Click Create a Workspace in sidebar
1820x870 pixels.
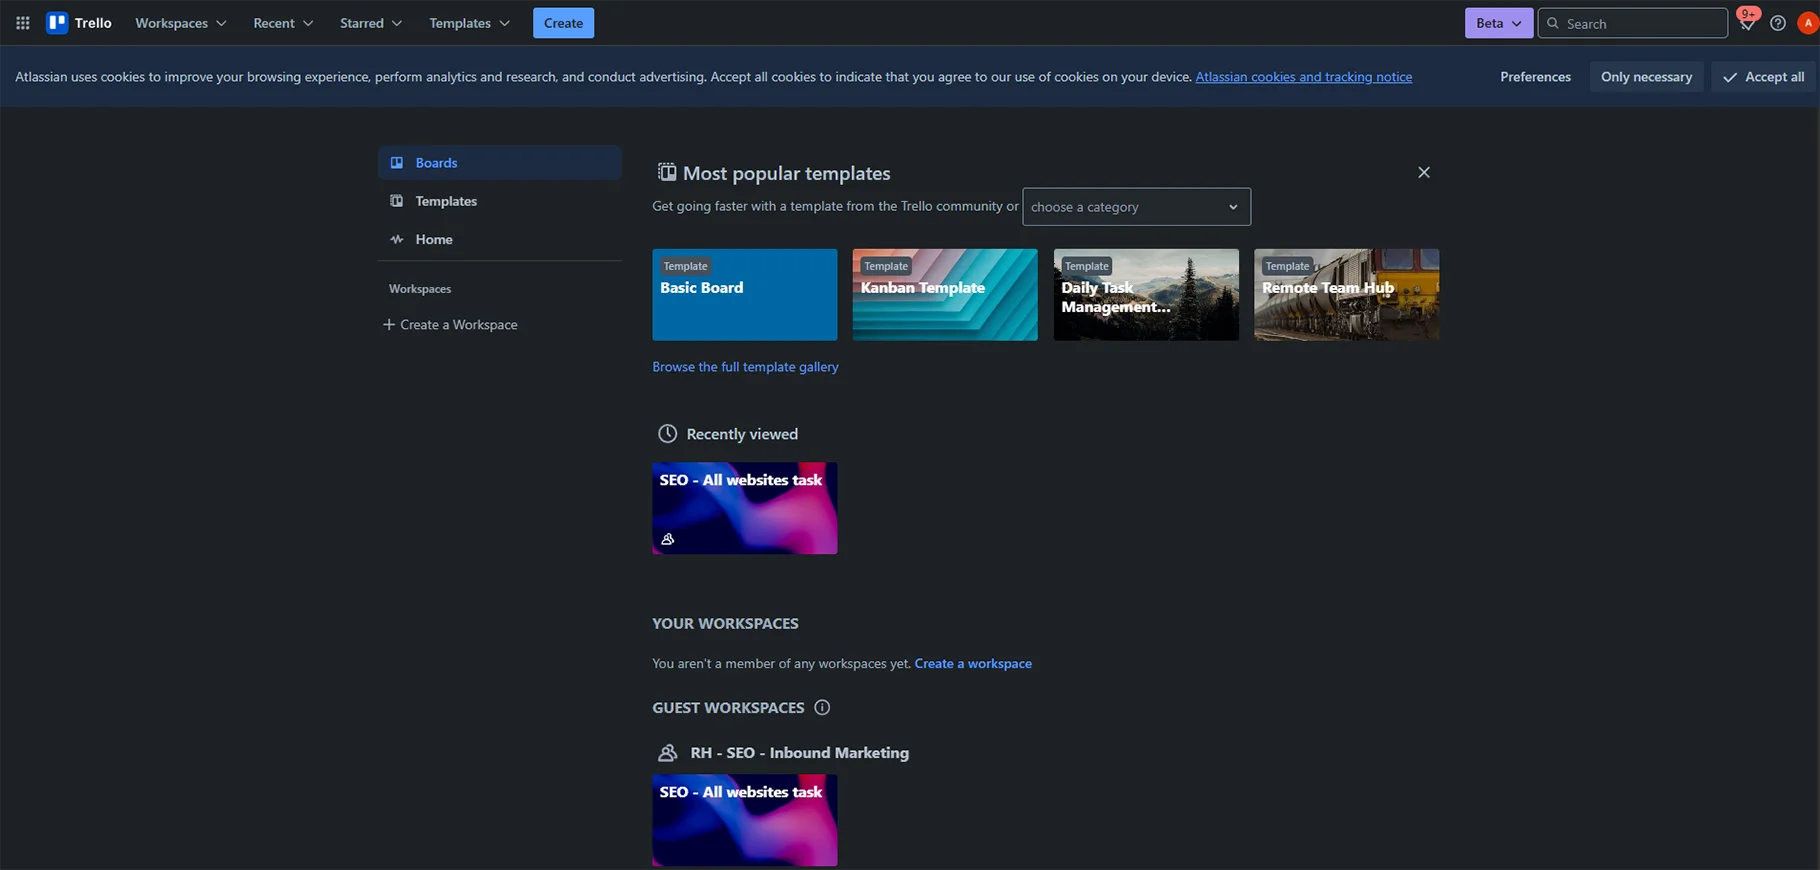coord(450,325)
